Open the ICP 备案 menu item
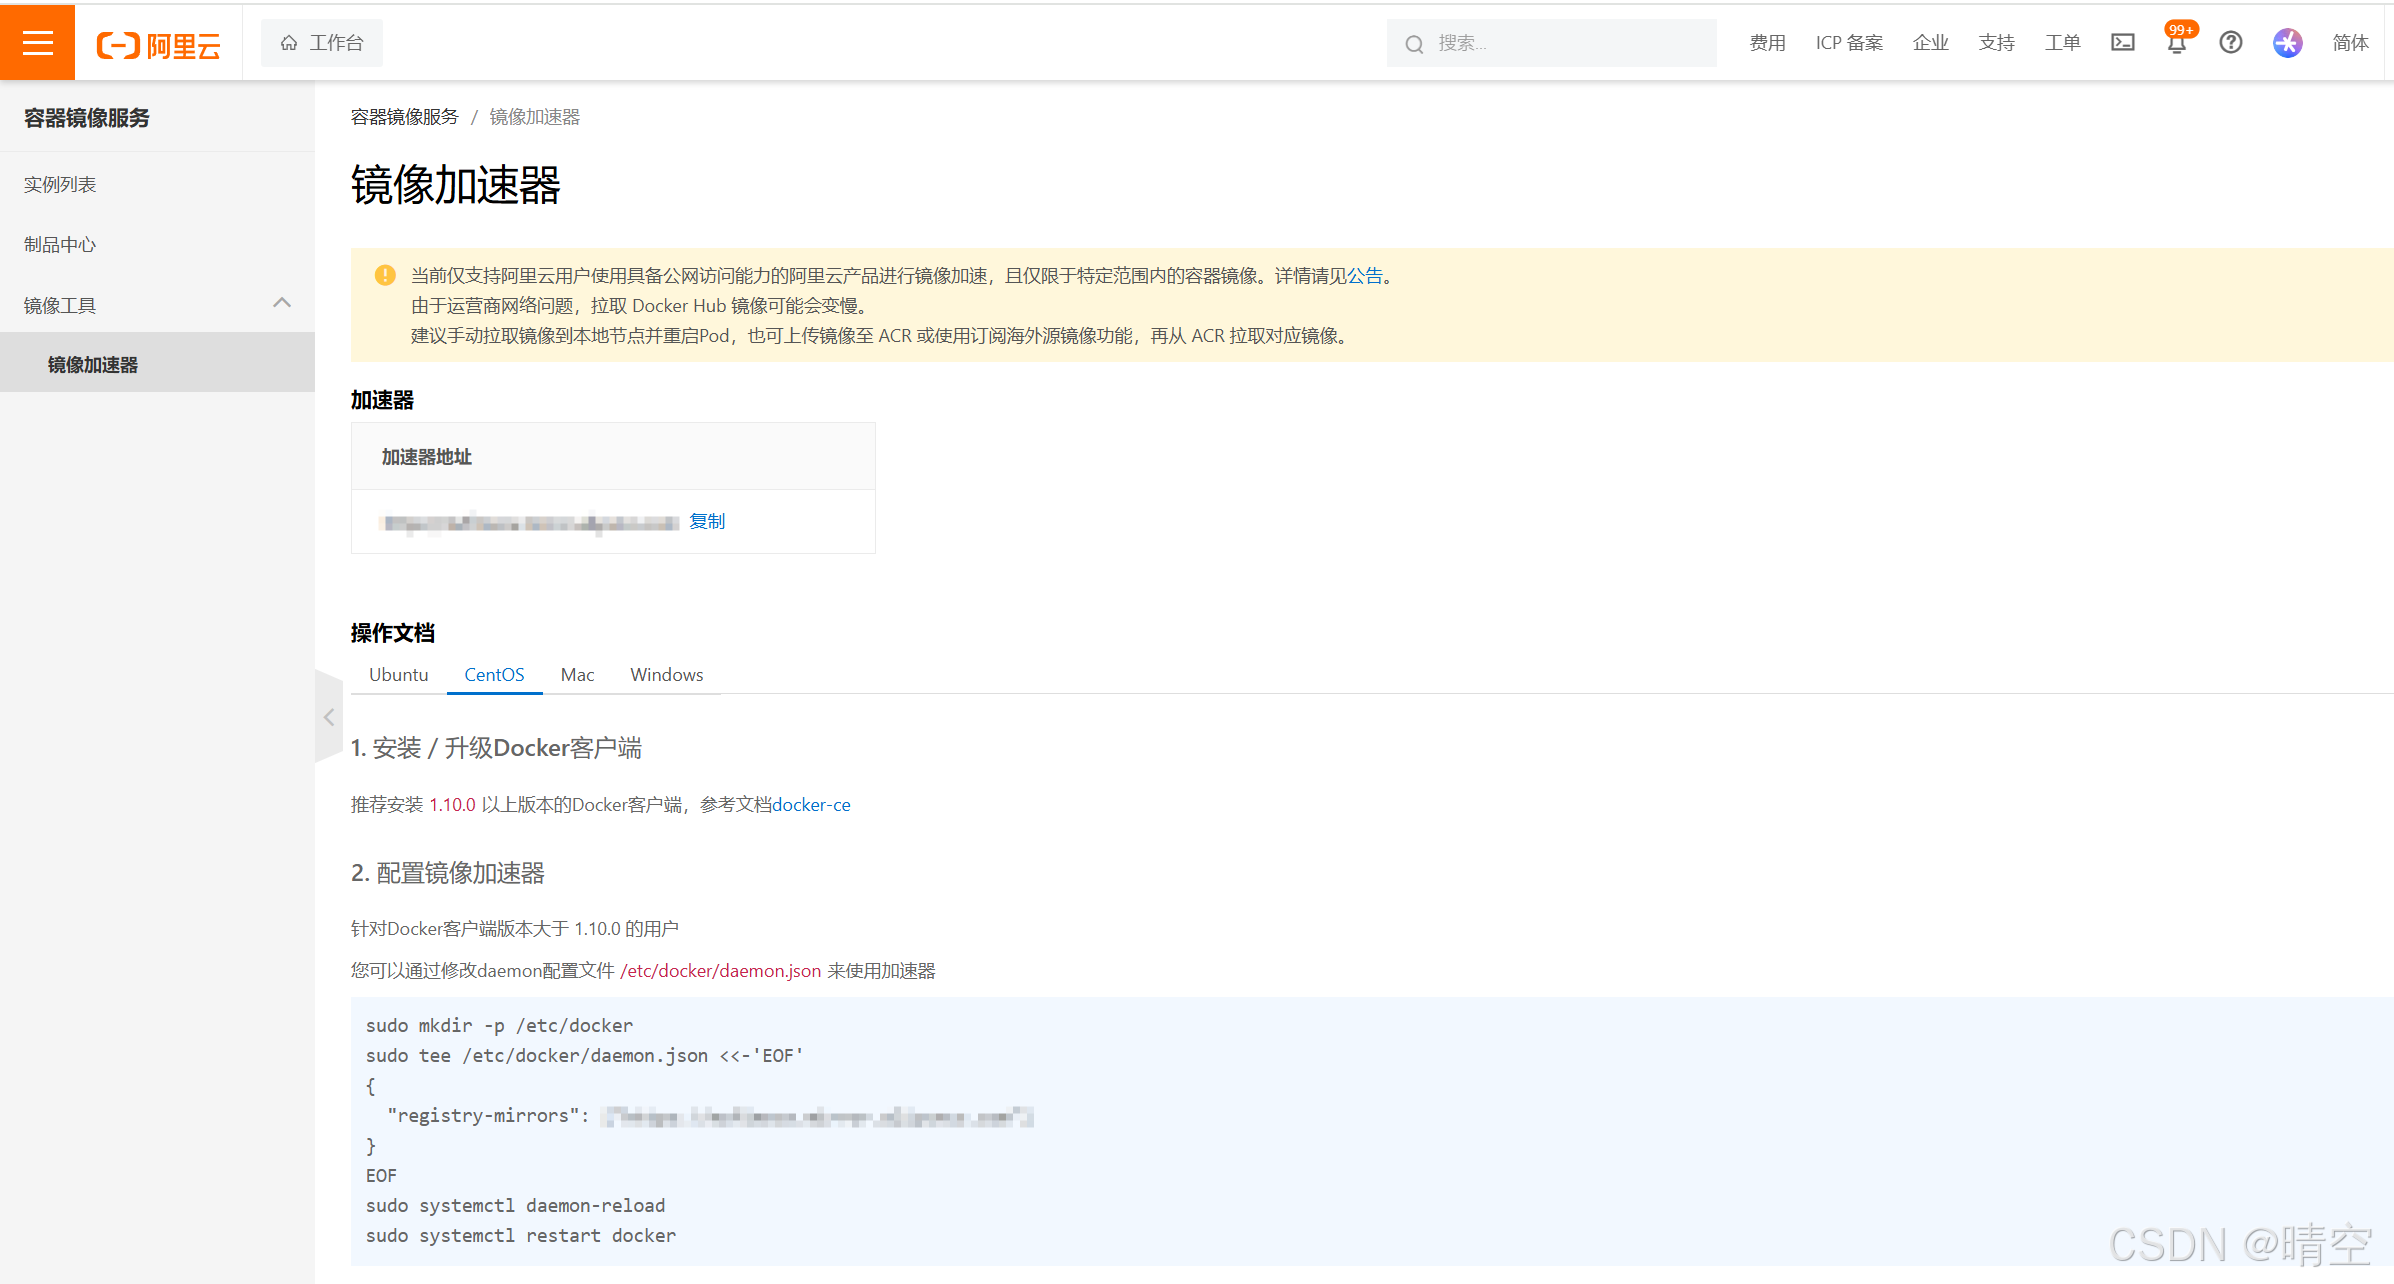The width and height of the screenshot is (2394, 1284). point(1849,43)
